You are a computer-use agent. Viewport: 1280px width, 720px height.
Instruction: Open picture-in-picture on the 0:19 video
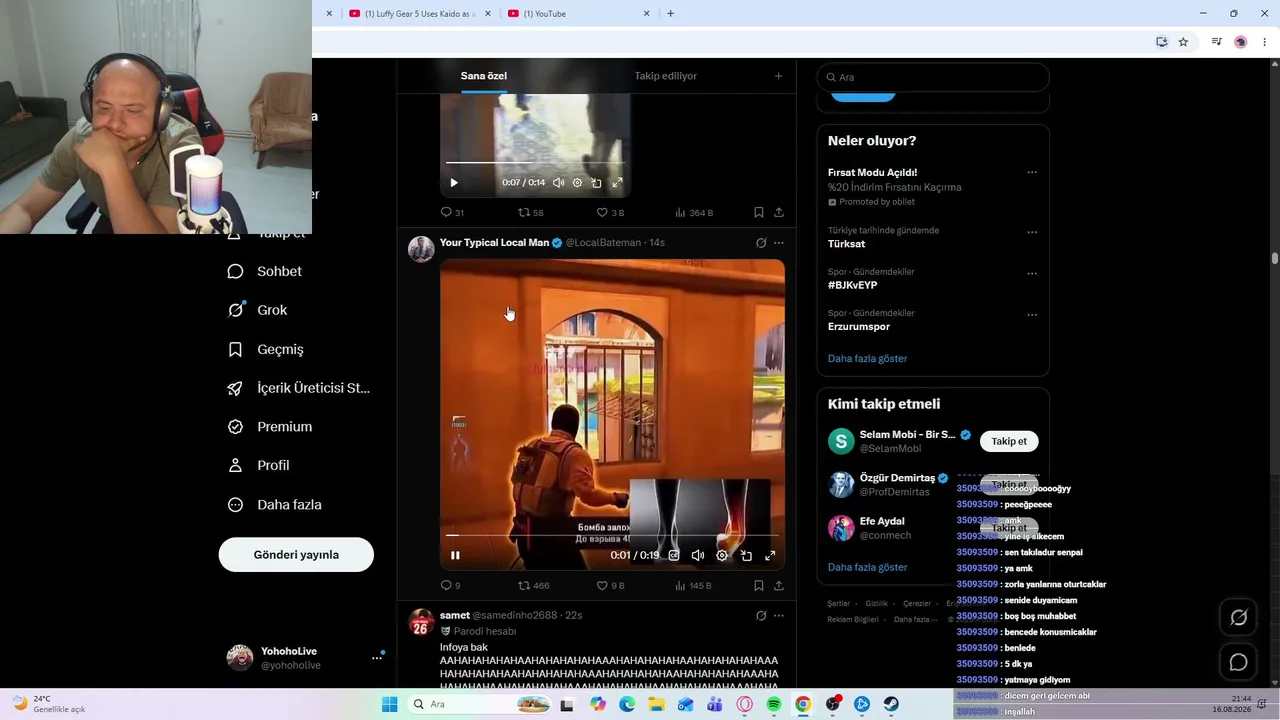[746, 555]
